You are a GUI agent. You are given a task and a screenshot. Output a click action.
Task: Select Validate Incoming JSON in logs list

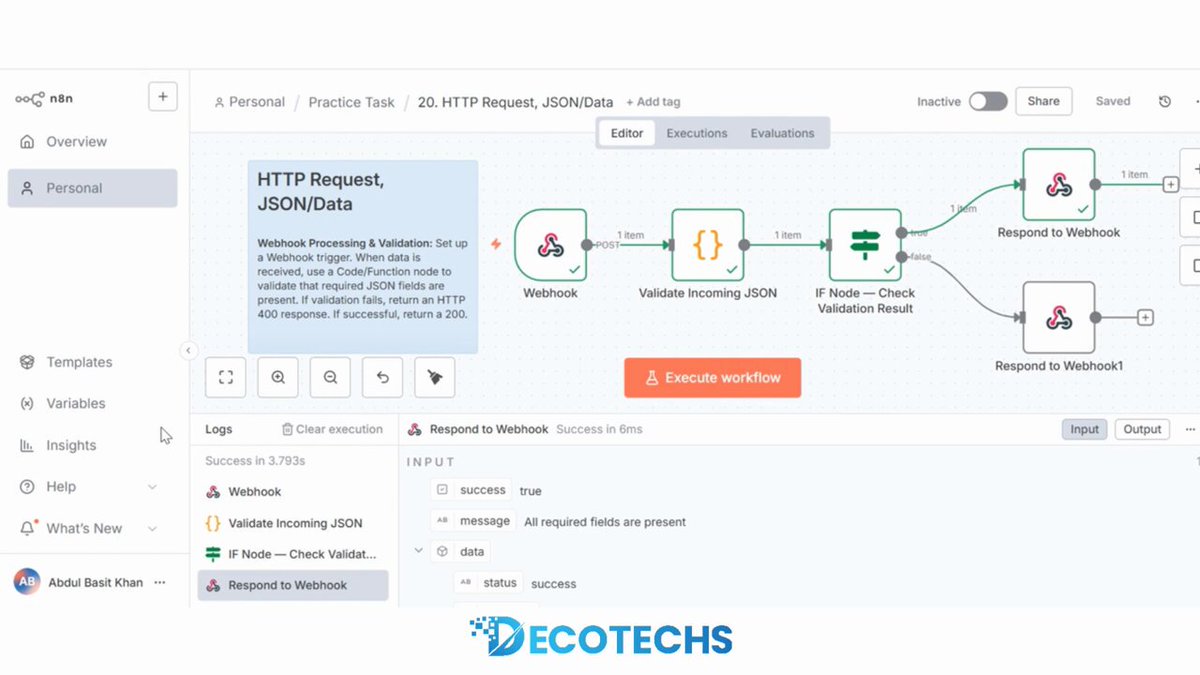[x=293, y=523]
